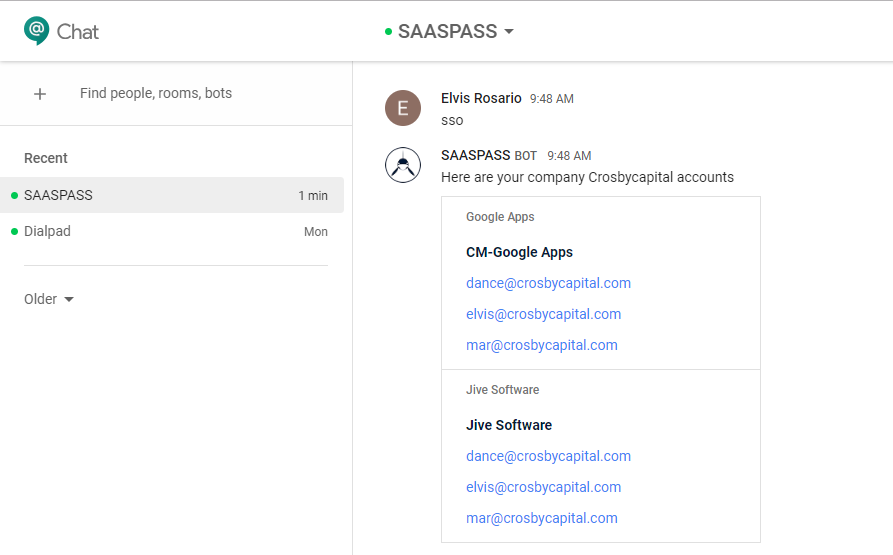Open the Dialpad conversation

(172, 231)
